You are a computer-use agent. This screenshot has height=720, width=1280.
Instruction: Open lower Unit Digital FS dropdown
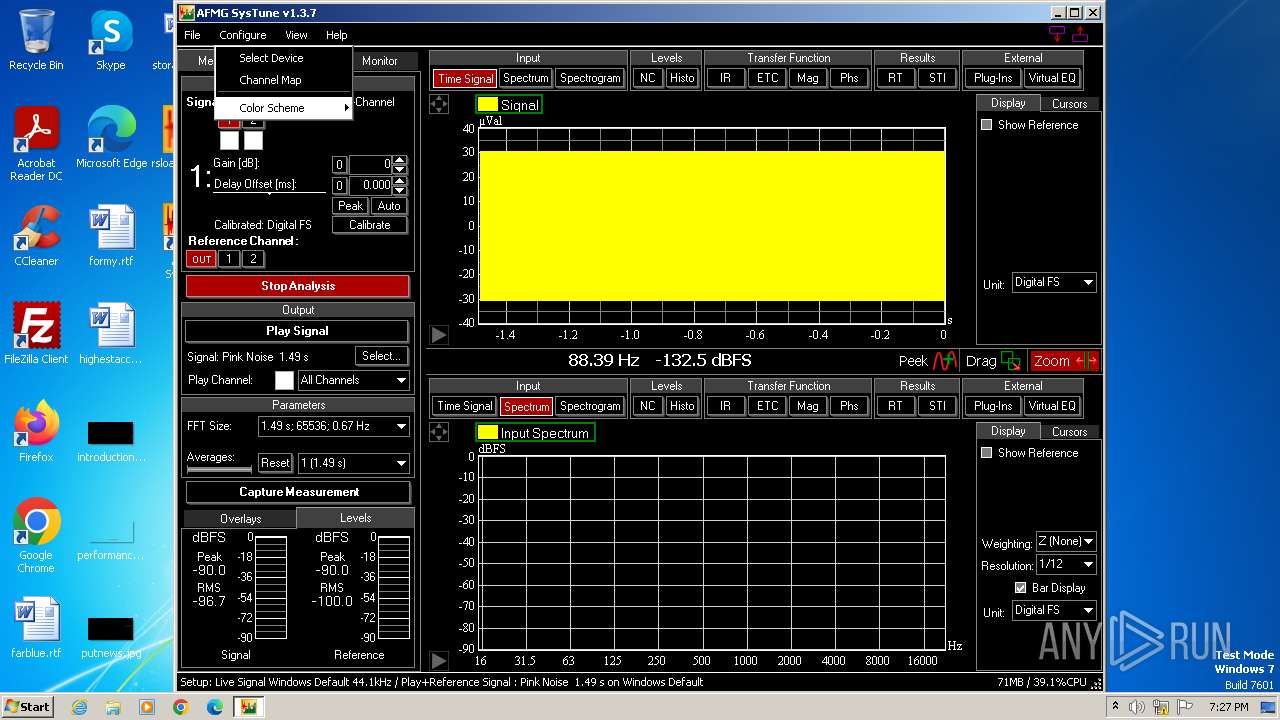click(1054, 610)
